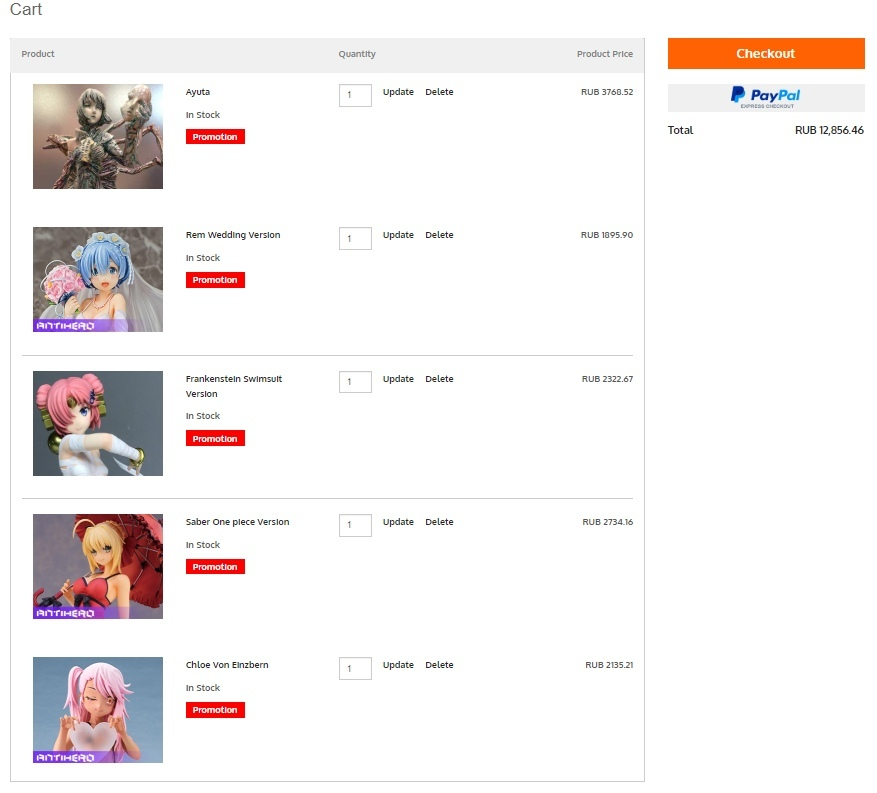Update the Saber One piece Version quantity
The width and height of the screenshot is (877, 793).
click(398, 522)
